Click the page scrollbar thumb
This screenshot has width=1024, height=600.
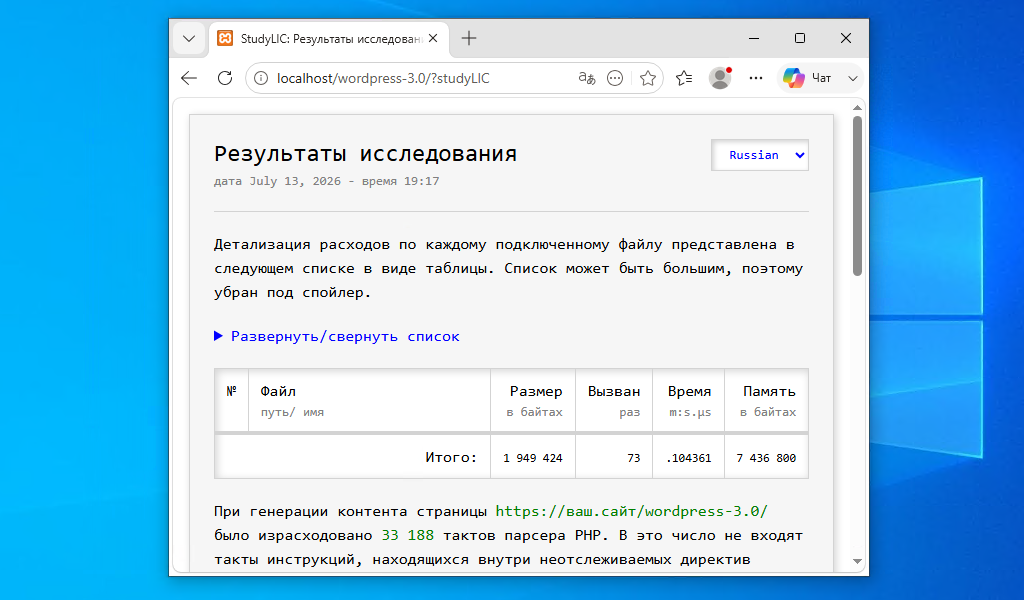pyautogui.click(x=857, y=196)
